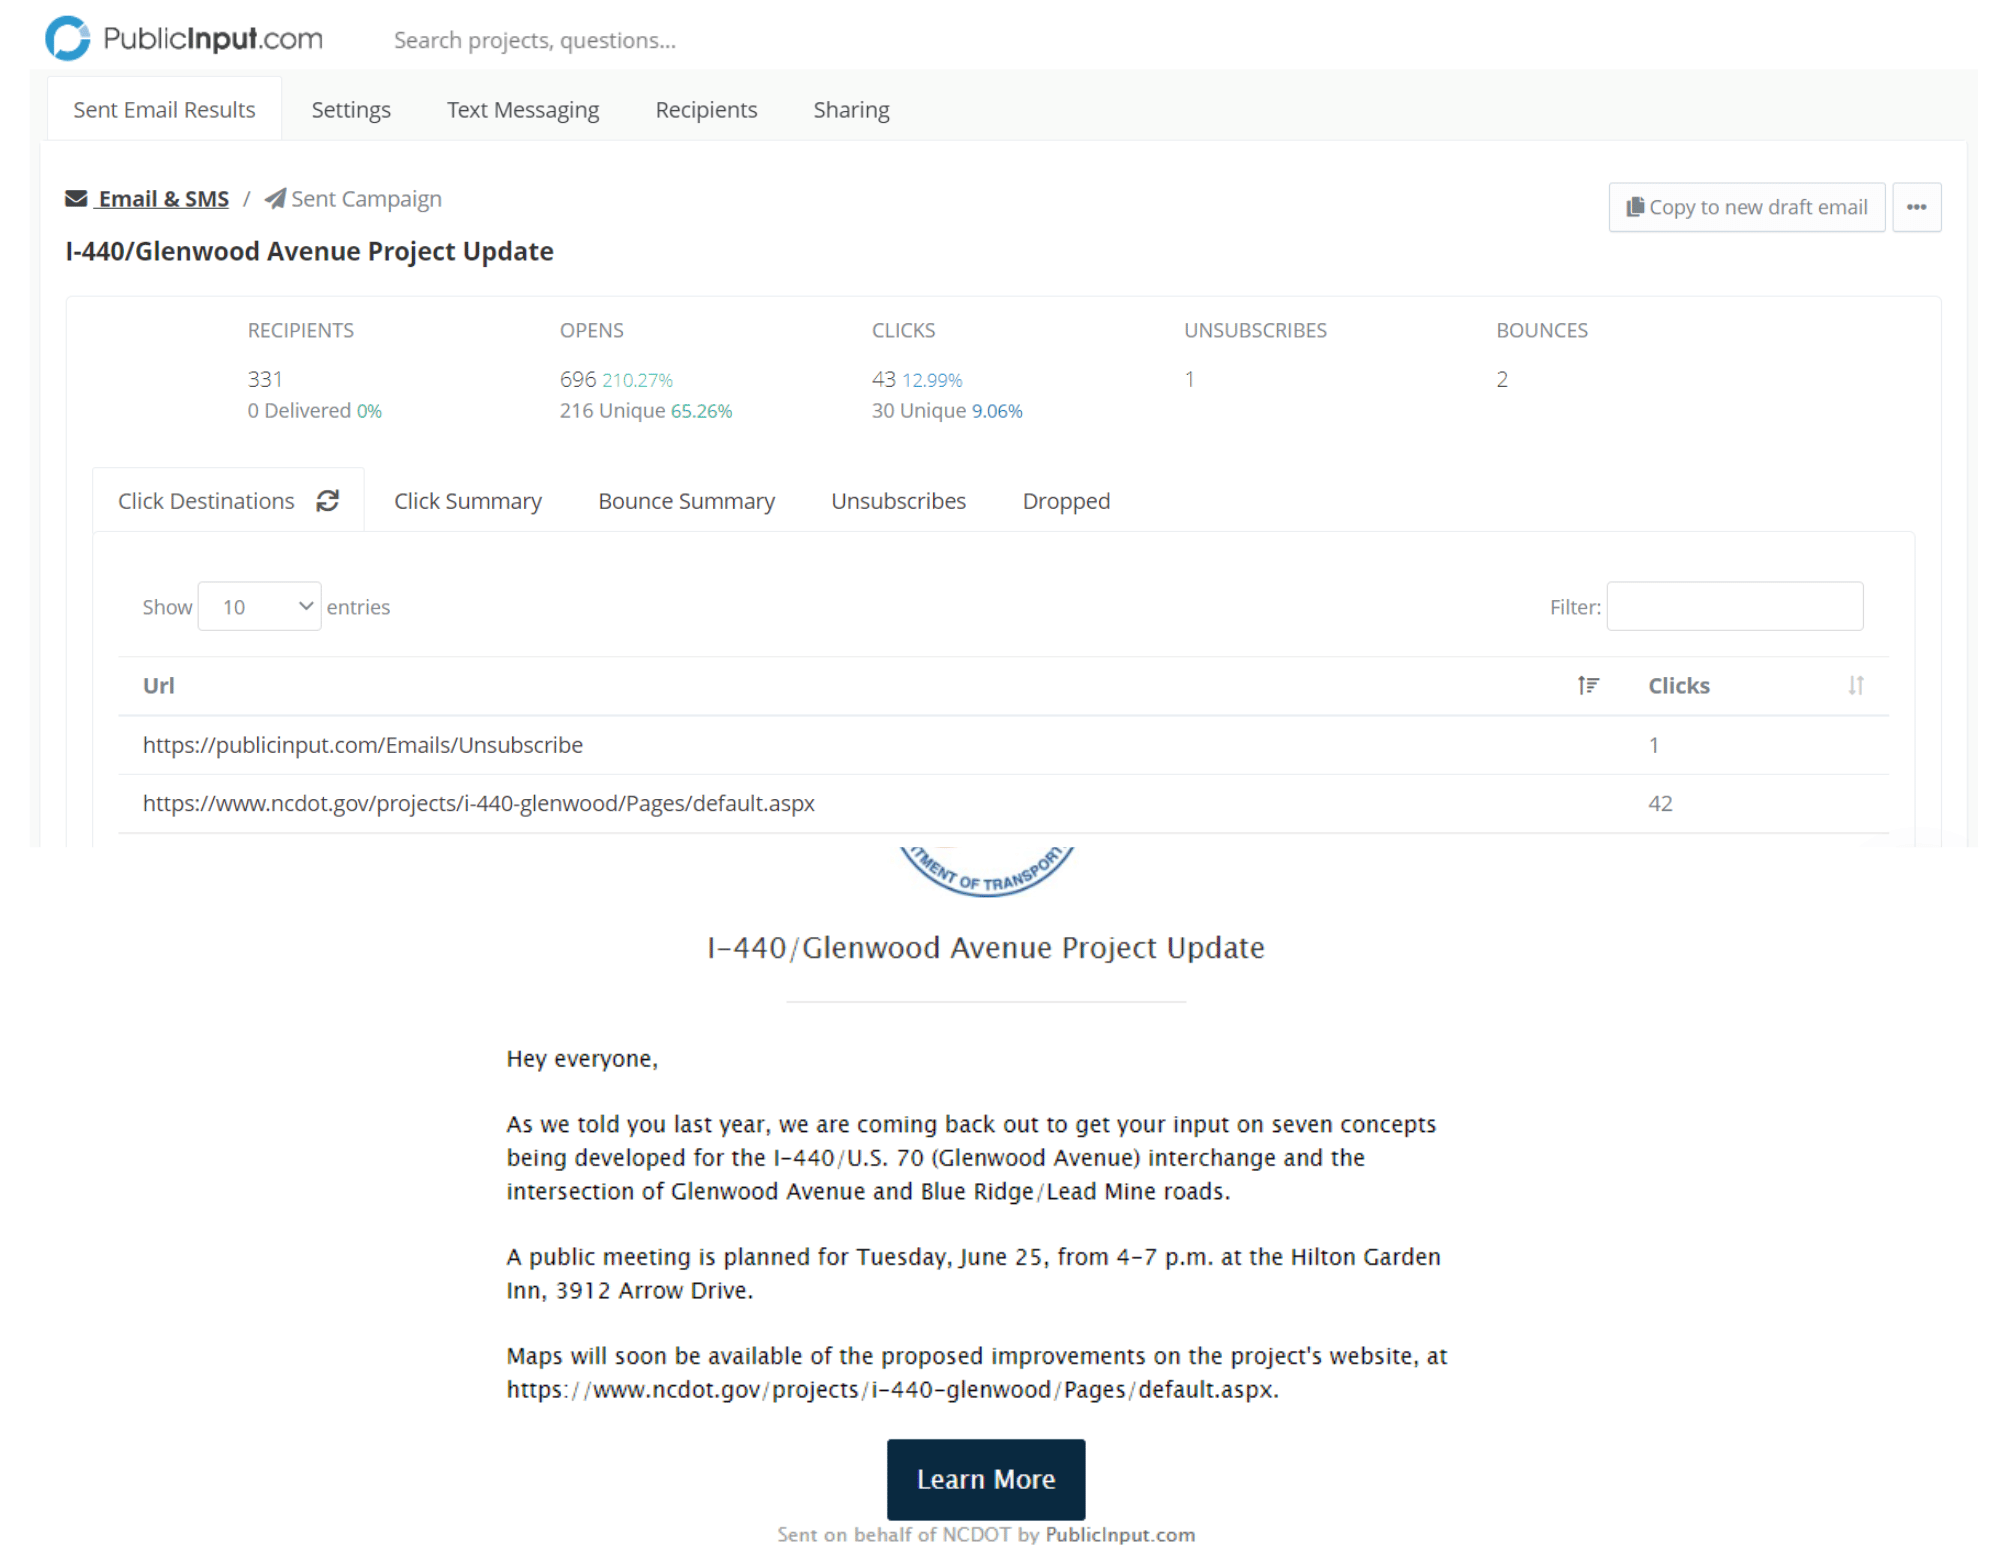The width and height of the screenshot is (2000, 1545).
Task: Click the 331 recipients count
Action: click(x=265, y=379)
